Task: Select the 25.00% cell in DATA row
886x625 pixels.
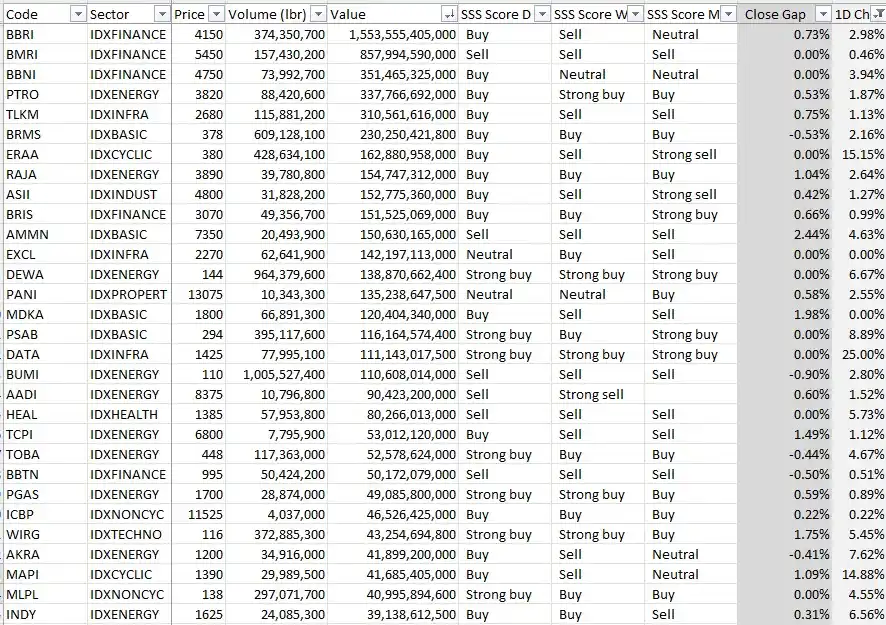Action: click(859, 354)
